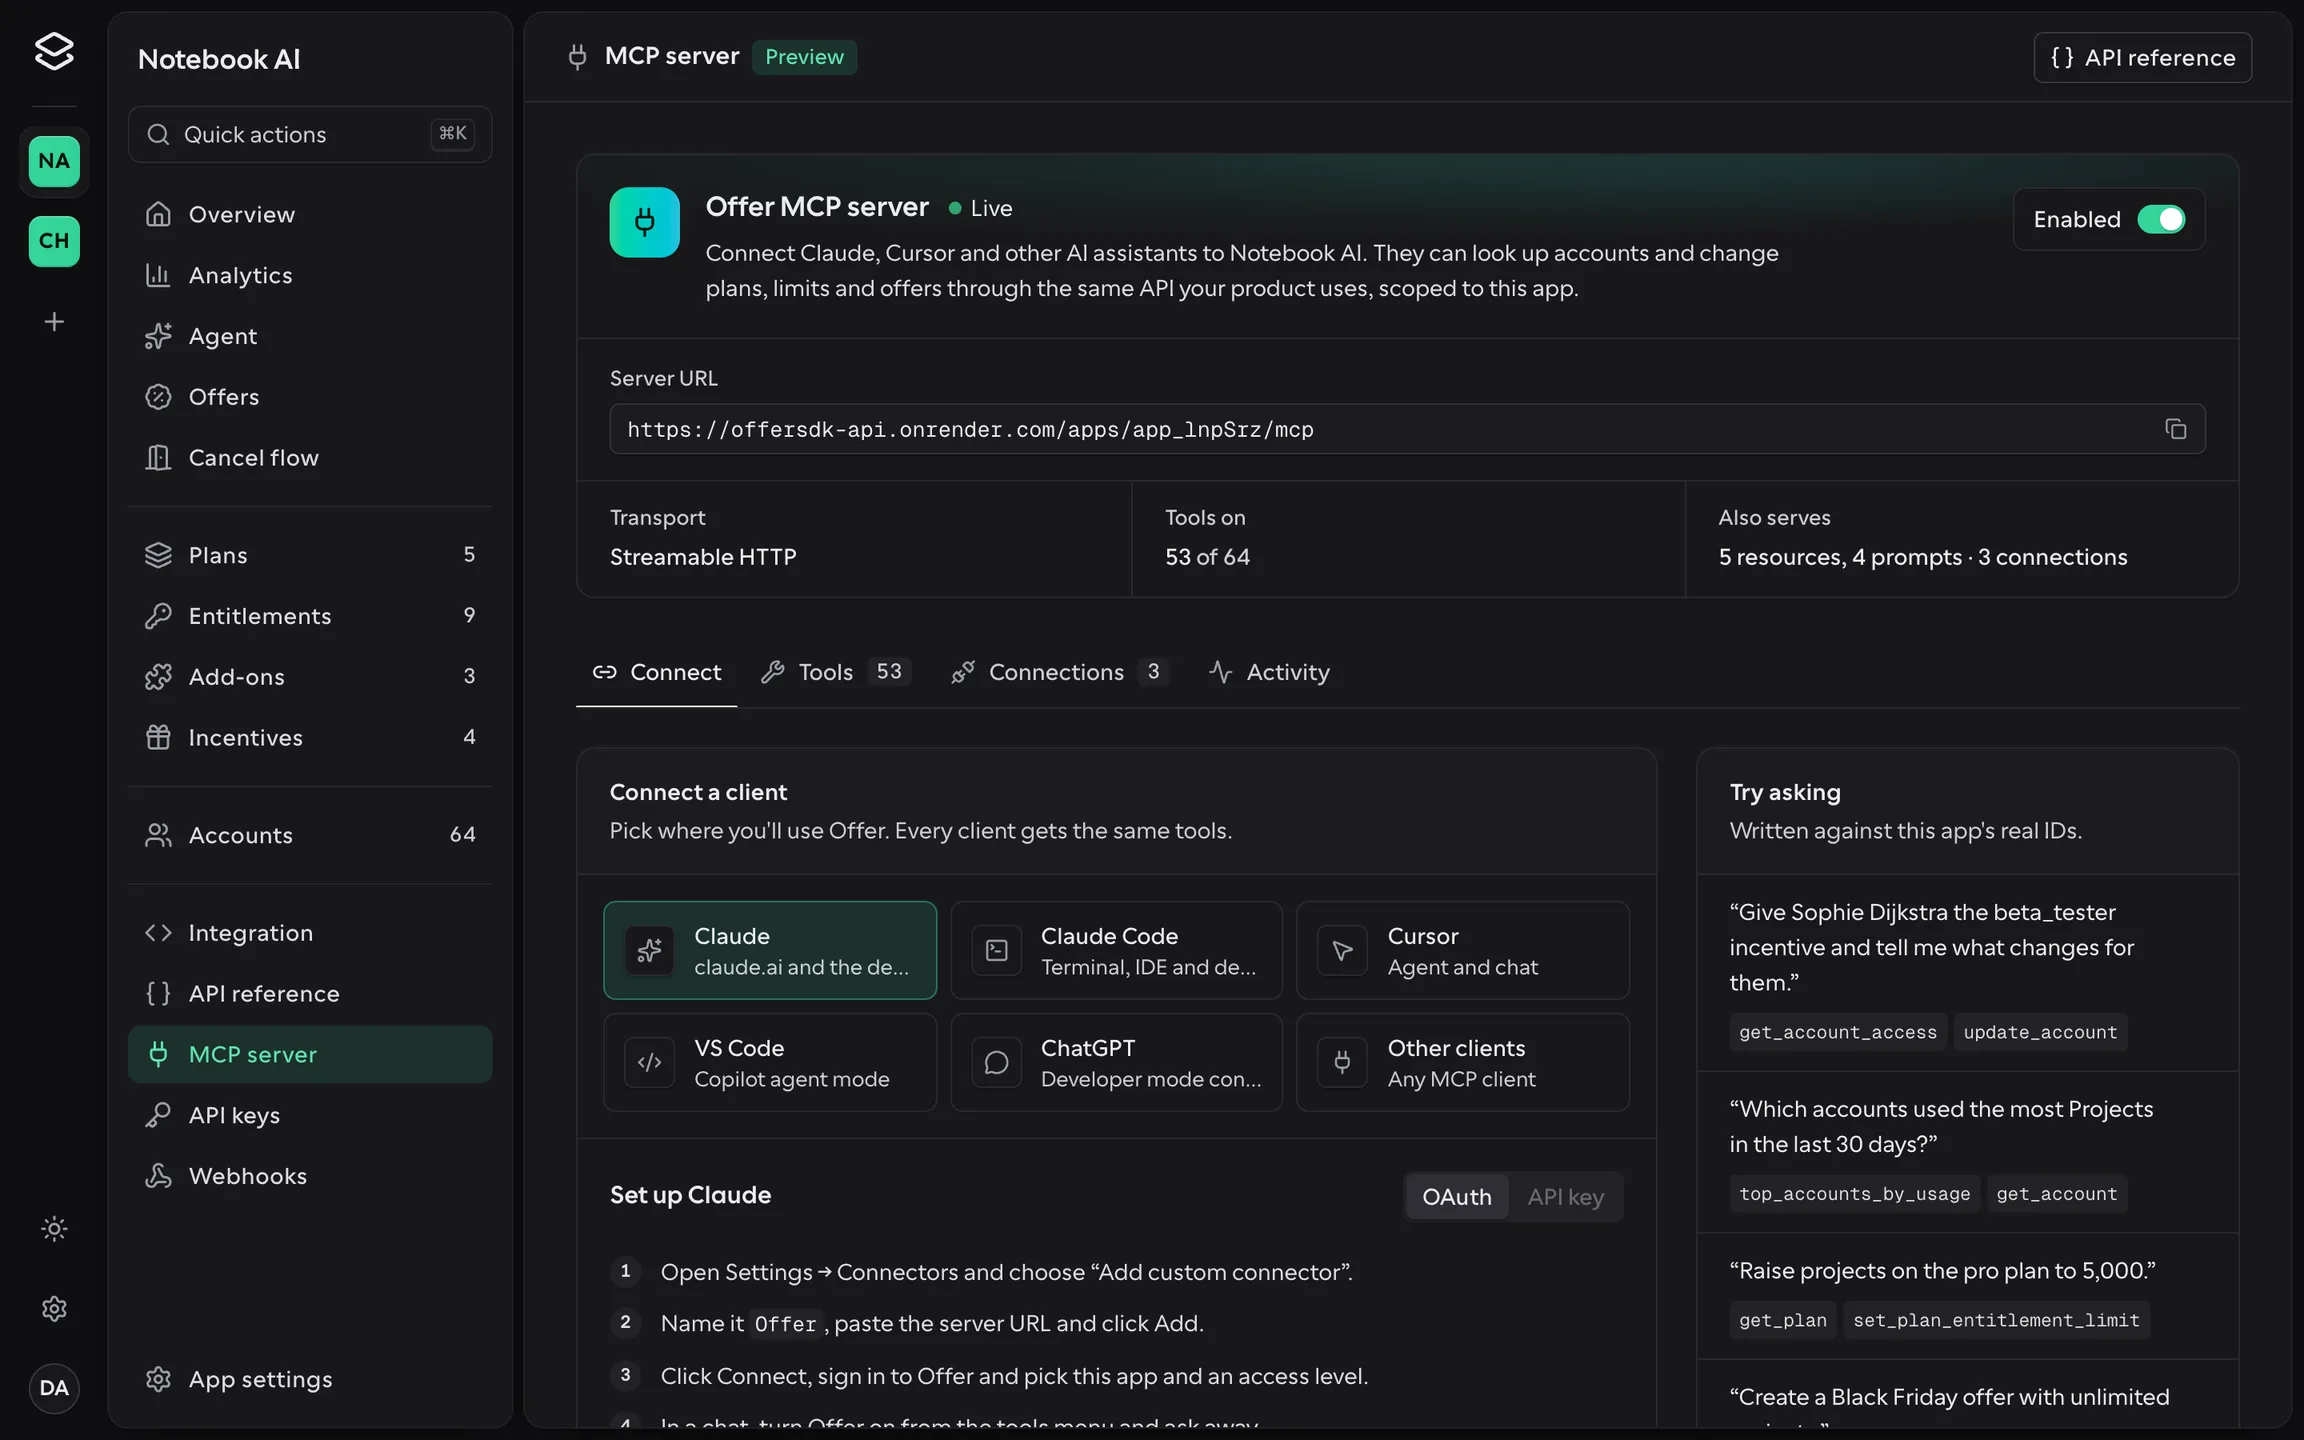Click the get_account_access tool tag

coord(1838,1032)
